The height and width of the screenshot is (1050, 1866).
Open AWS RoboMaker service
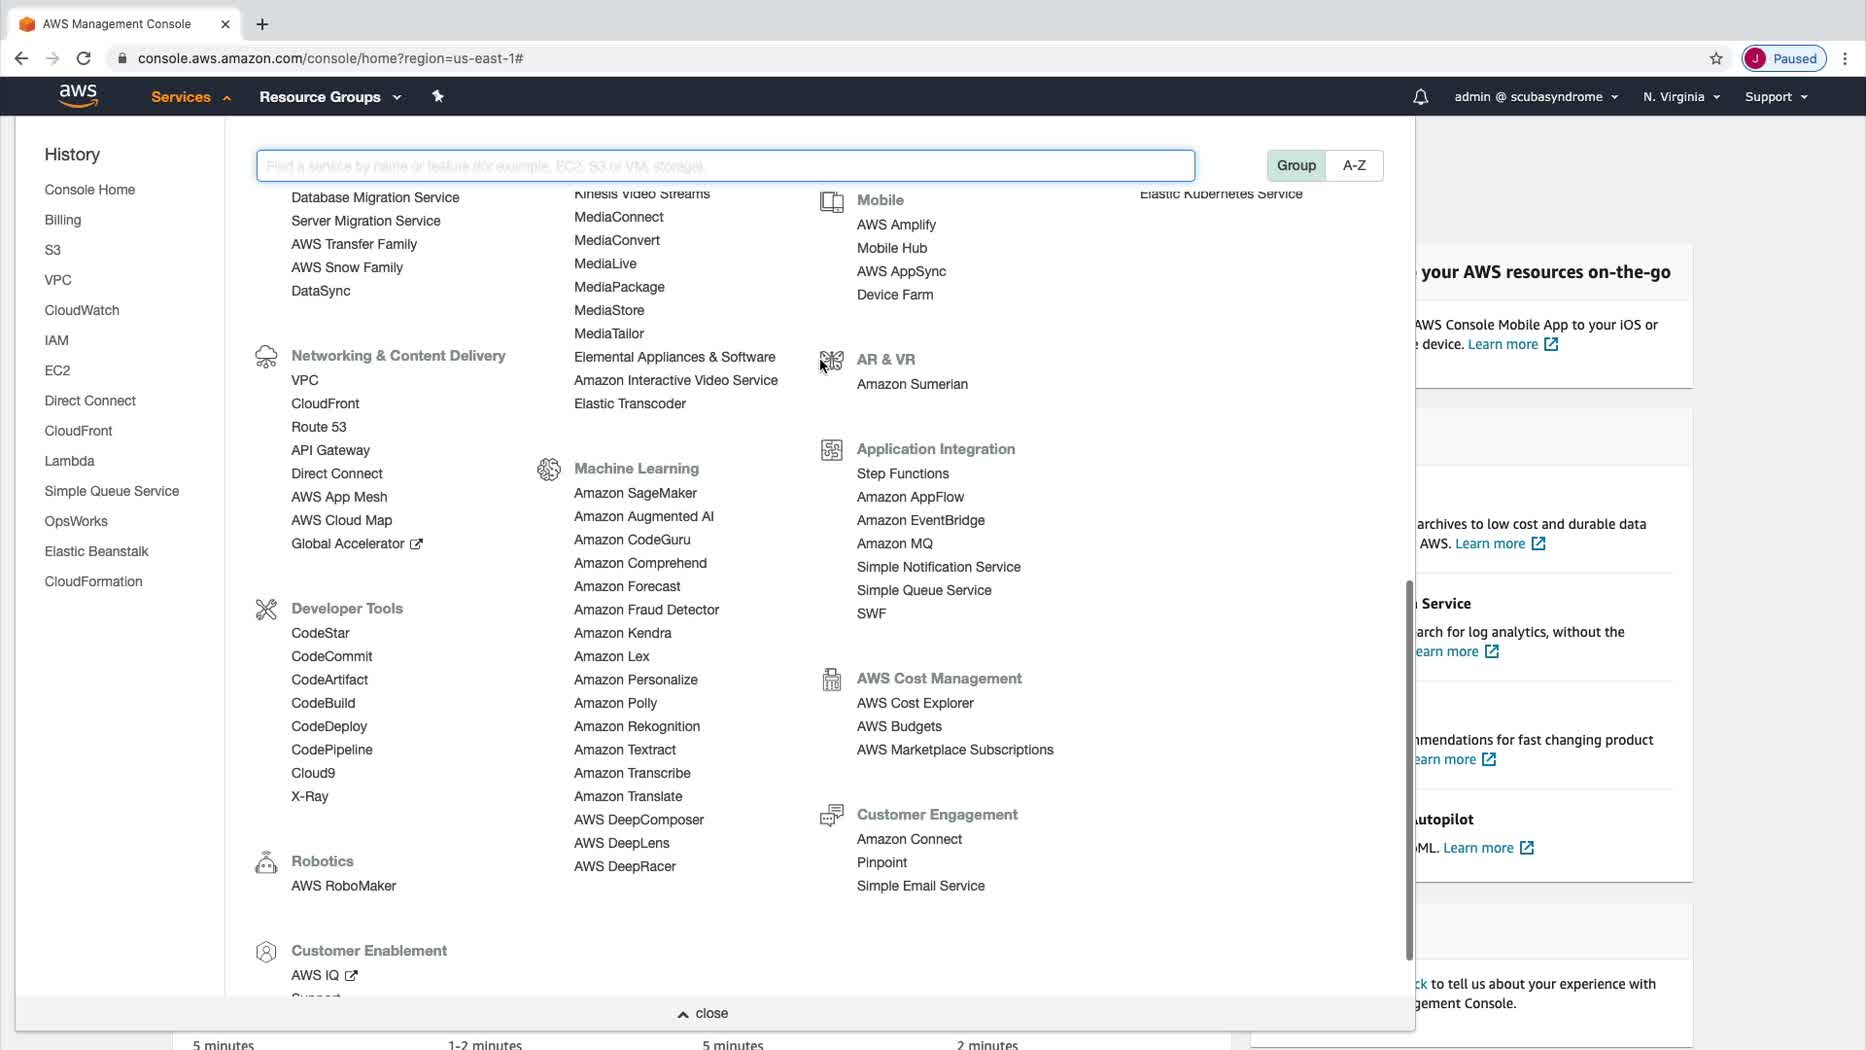[x=343, y=886]
